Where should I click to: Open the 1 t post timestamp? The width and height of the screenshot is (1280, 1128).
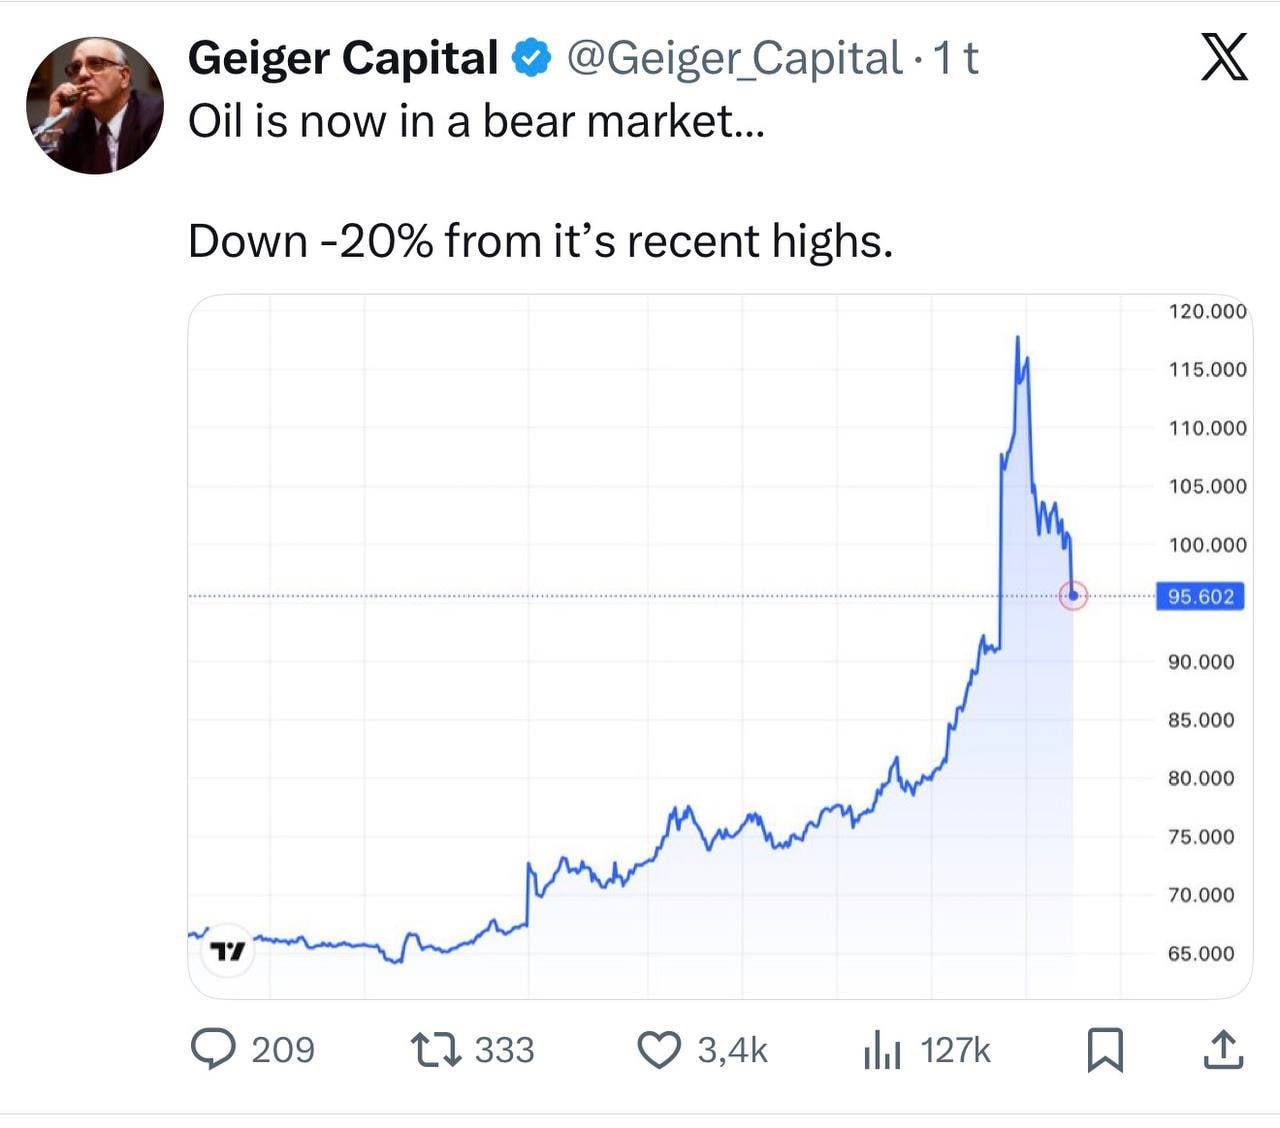click(955, 59)
